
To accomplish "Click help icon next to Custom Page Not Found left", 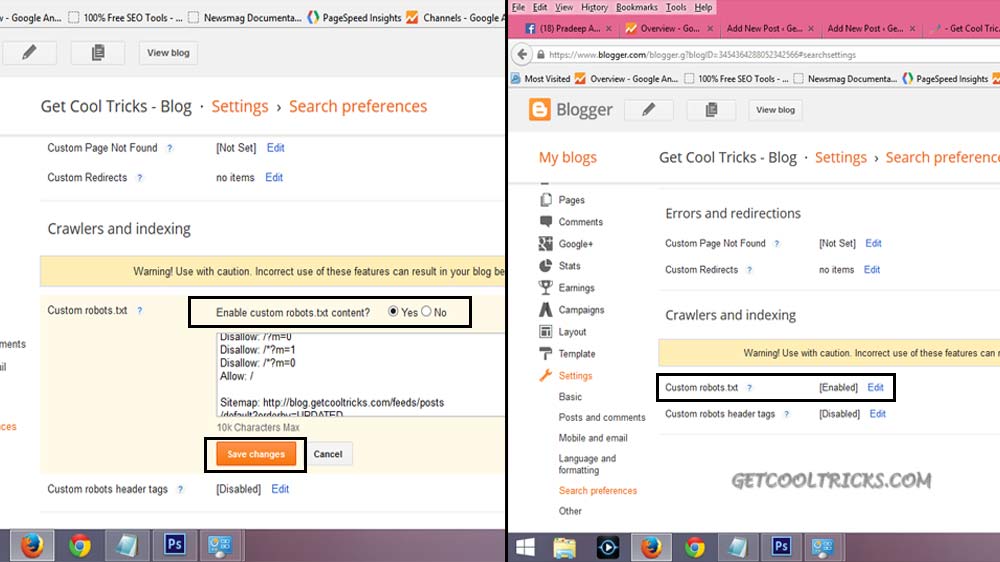I will click(170, 148).
